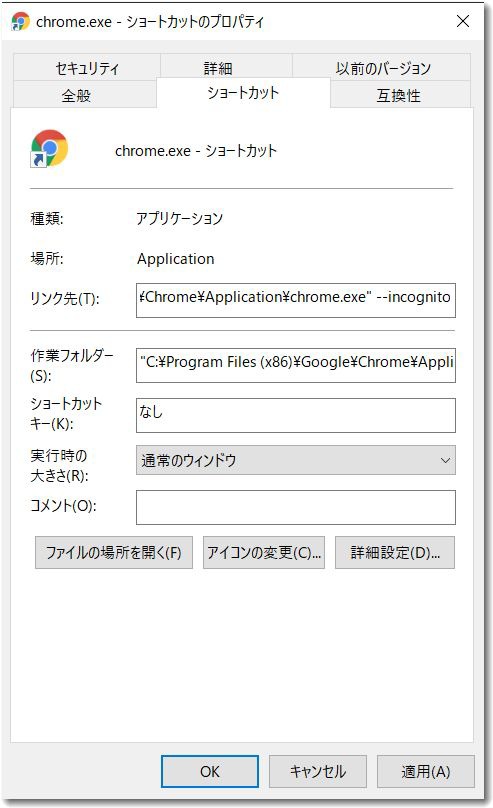Expand the 実行時の大きさ dropdown
493x808 pixels.
point(296,460)
